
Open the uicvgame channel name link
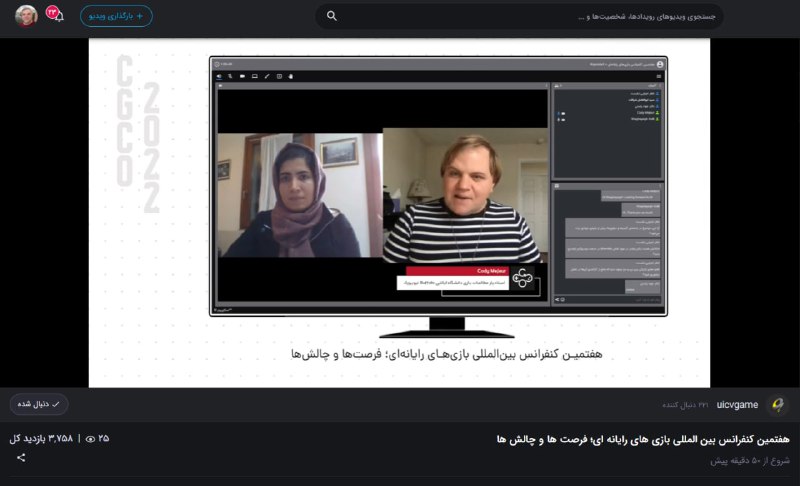pyautogui.click(x=737, y=405)
